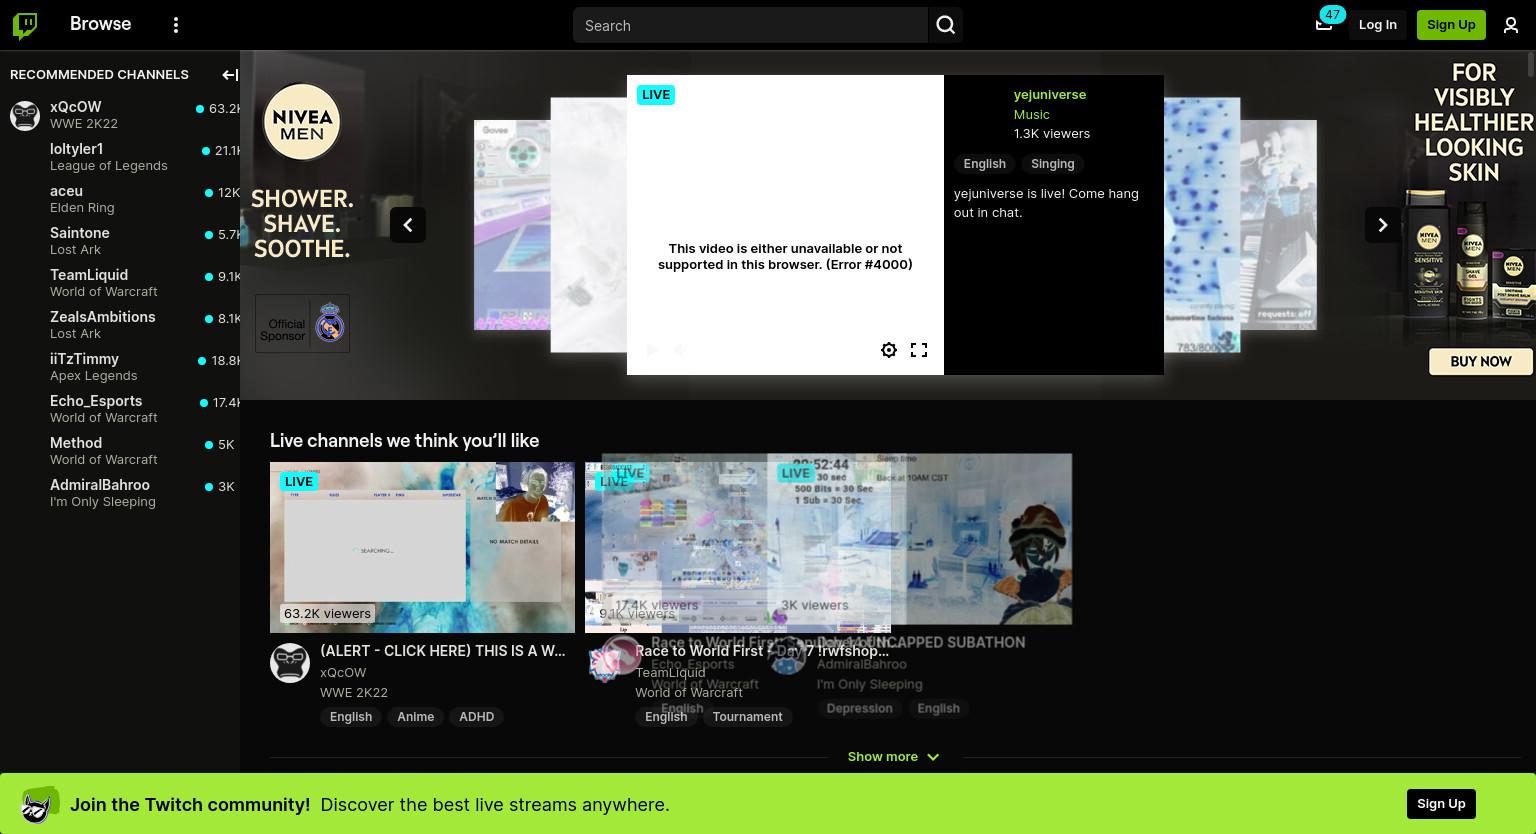Click the Real Madrid official sponsor badge
Screen dimensions: 1536x834
pyautogui.click(x=302, y=323)
